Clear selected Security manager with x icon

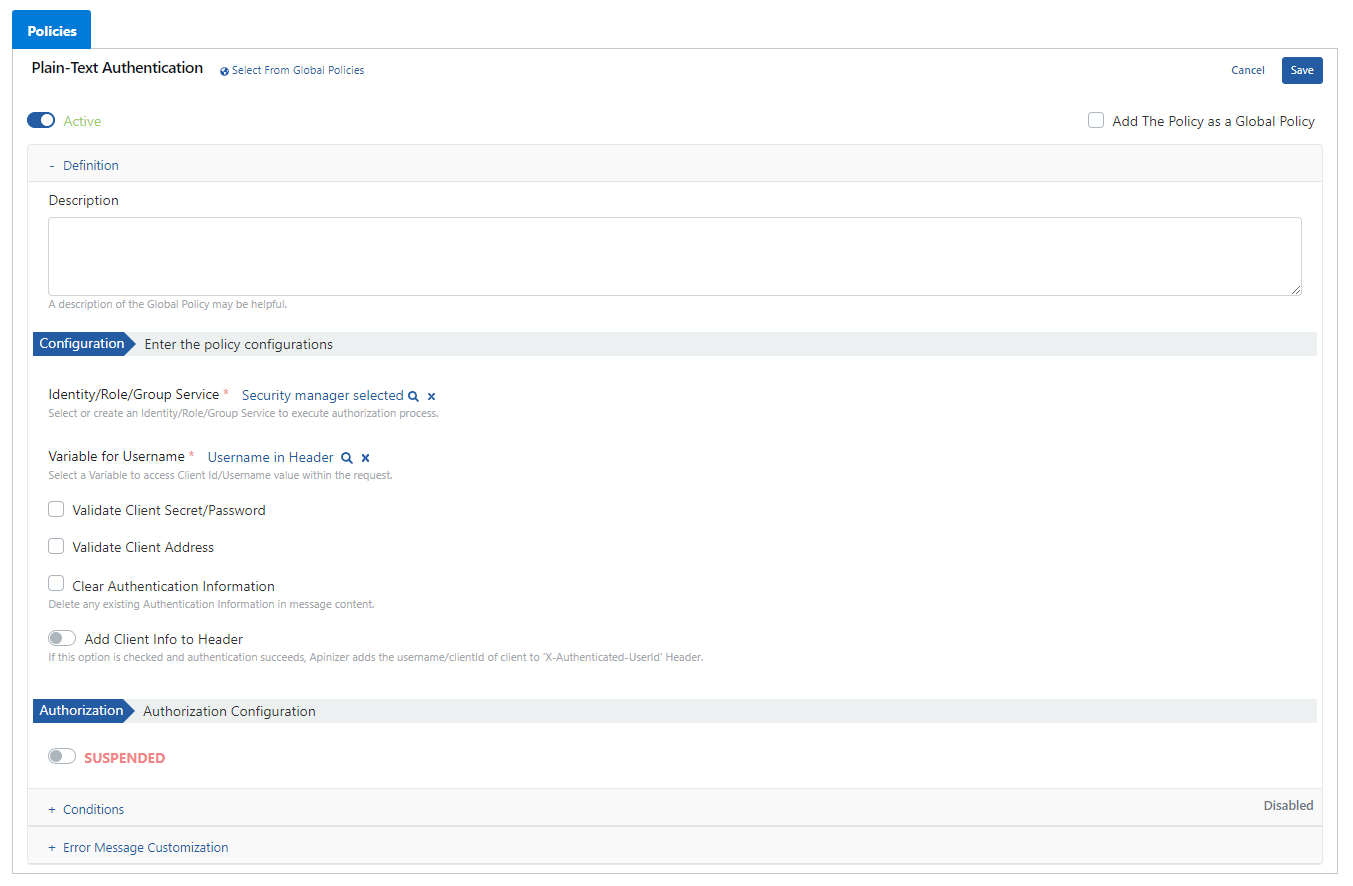coord(431,396)
